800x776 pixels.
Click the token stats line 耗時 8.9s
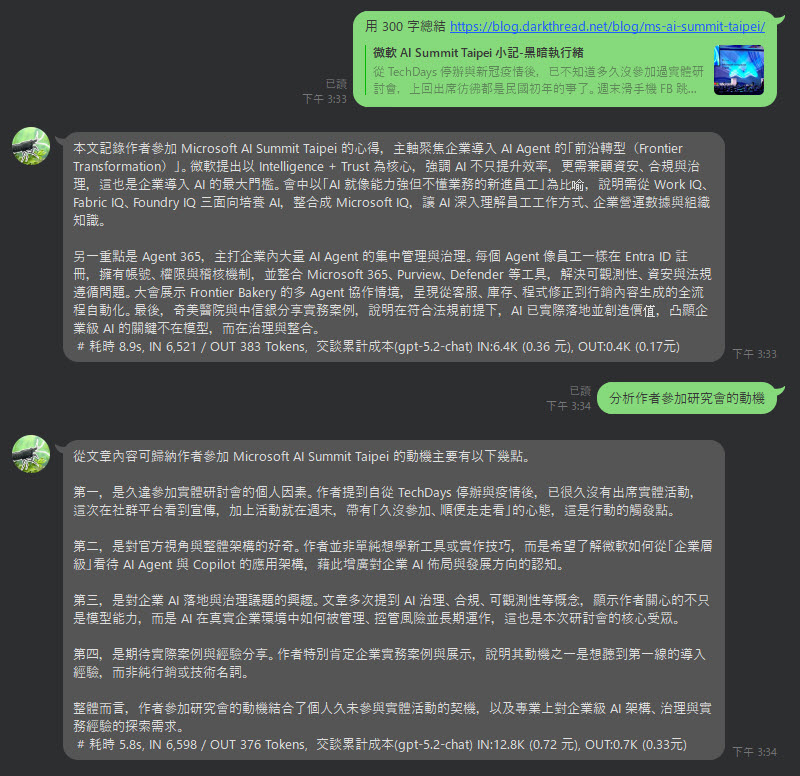coord(378,347)
